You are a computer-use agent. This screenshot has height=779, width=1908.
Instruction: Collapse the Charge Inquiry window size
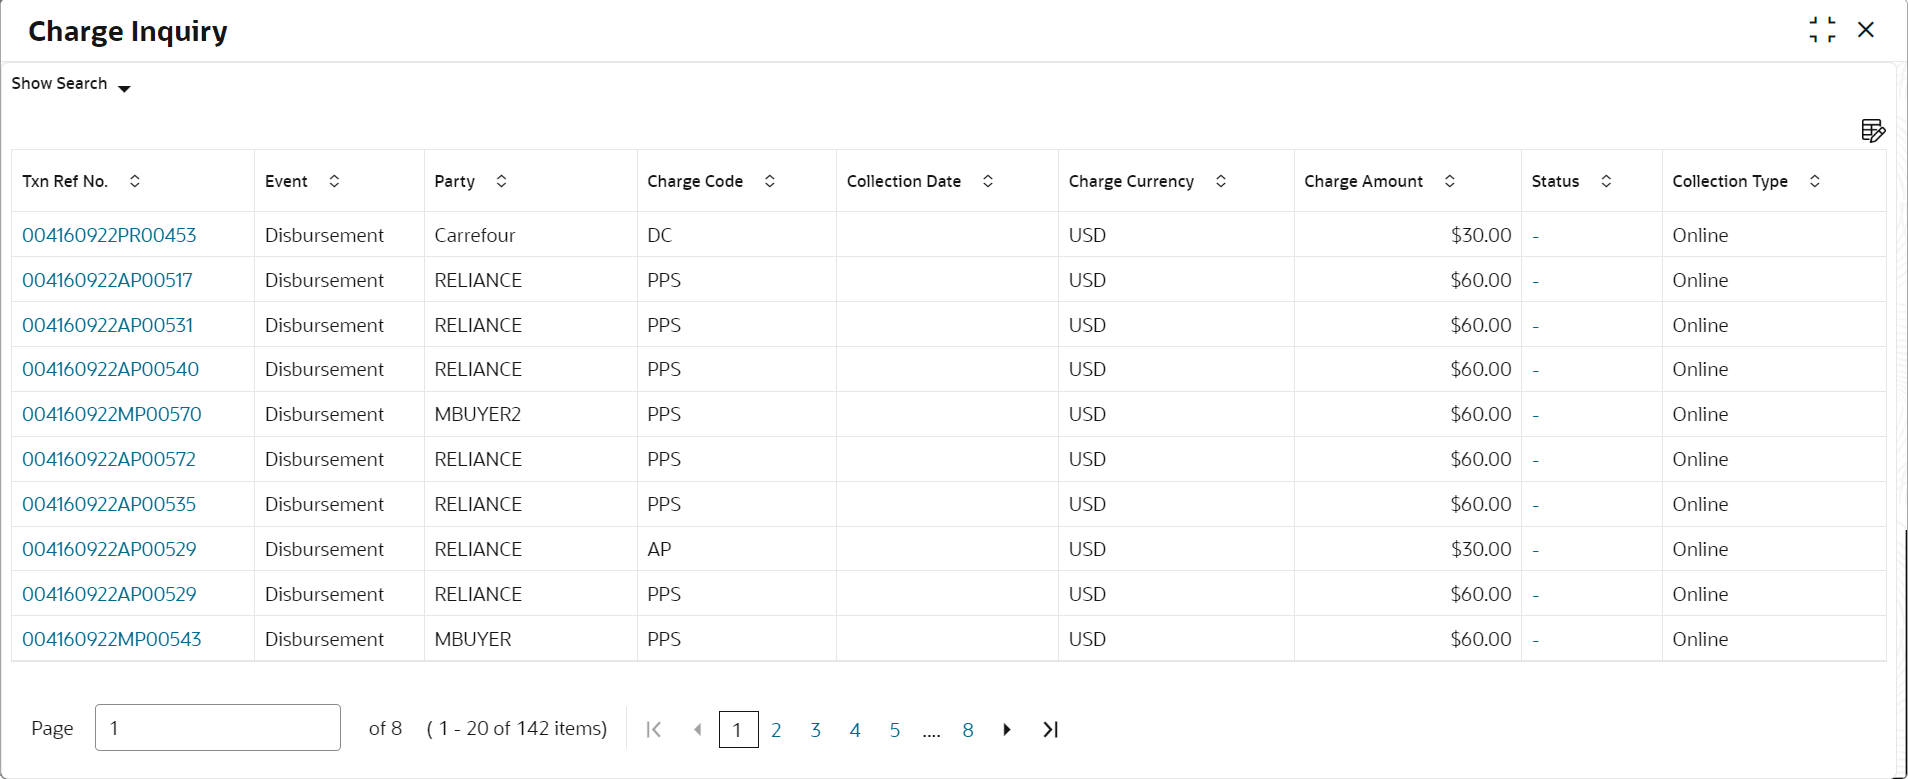coord(1822,30)
